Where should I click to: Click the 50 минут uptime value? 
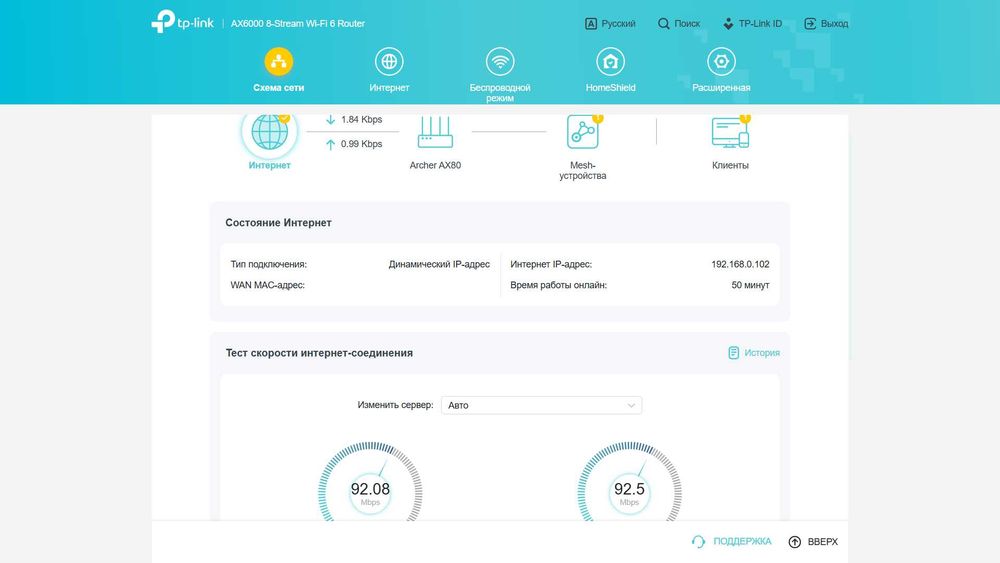click(750, 285)
